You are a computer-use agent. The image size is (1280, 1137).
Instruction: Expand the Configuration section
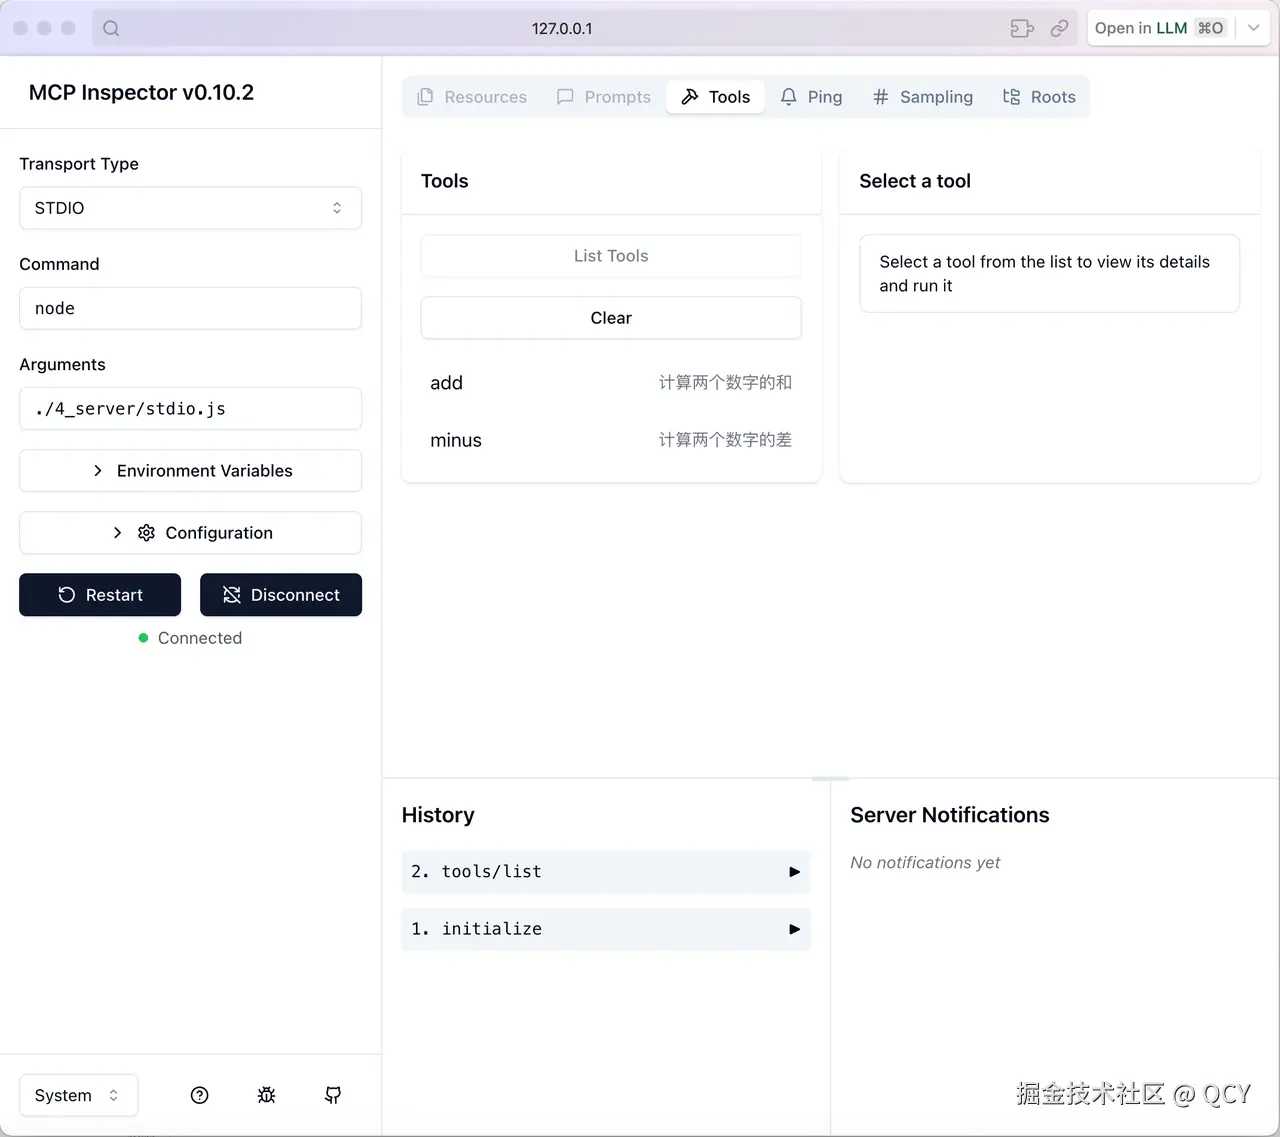190,533
